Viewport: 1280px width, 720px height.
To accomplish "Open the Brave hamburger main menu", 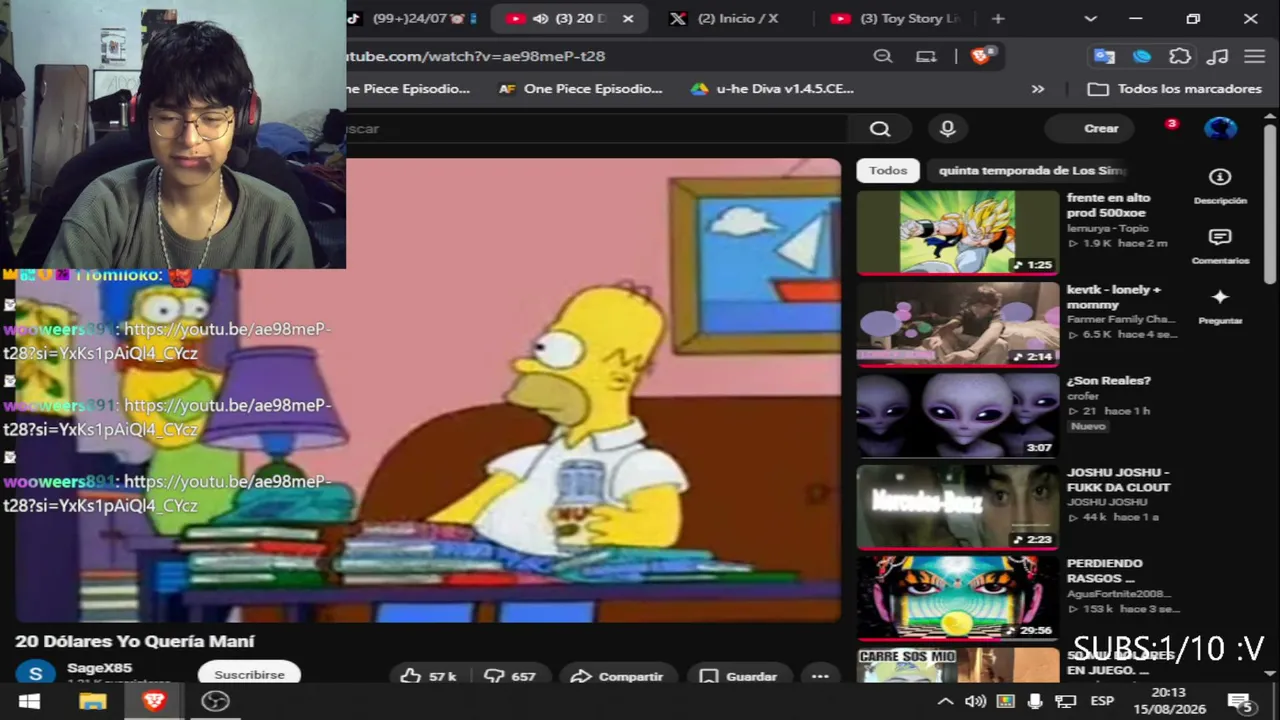I will click(x=1255, y=56).
